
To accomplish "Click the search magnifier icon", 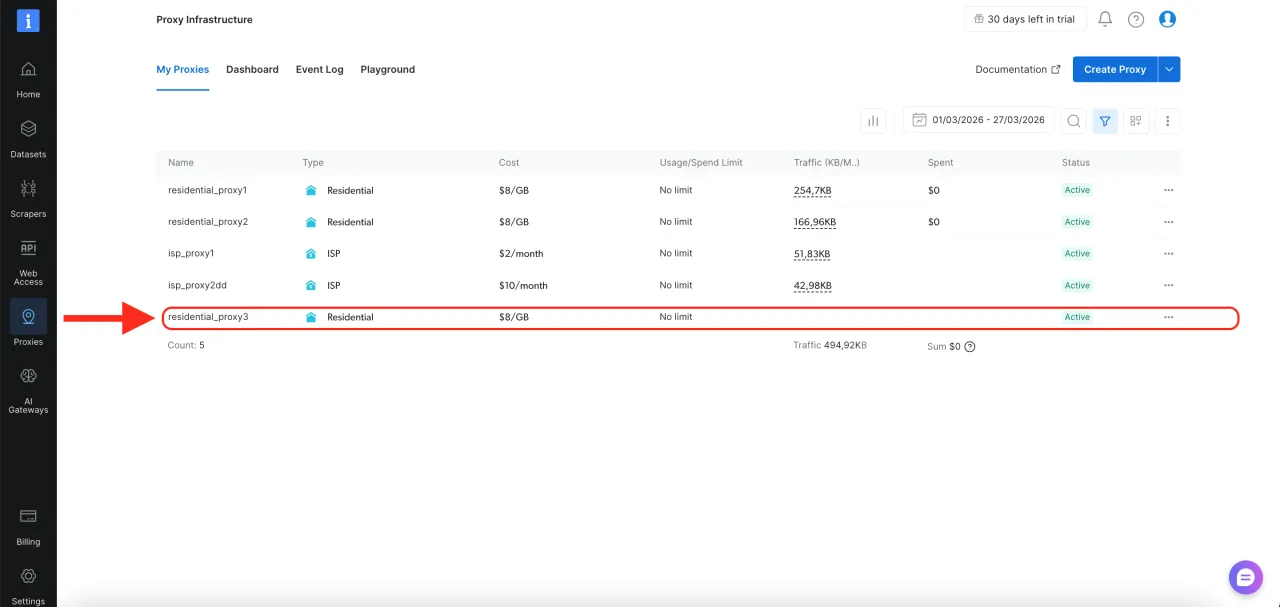I will coord(1073,121).
